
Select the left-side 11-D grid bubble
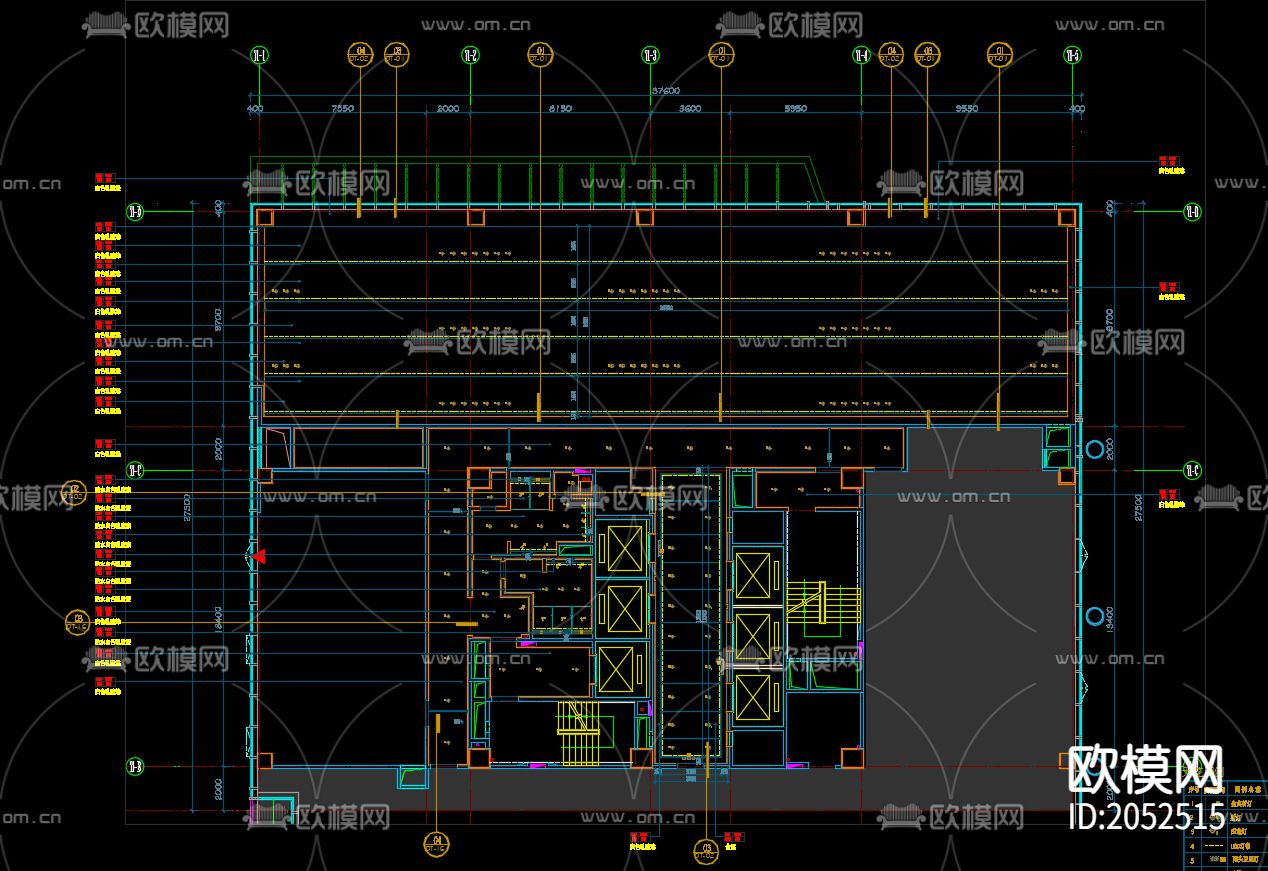[135, 211]
